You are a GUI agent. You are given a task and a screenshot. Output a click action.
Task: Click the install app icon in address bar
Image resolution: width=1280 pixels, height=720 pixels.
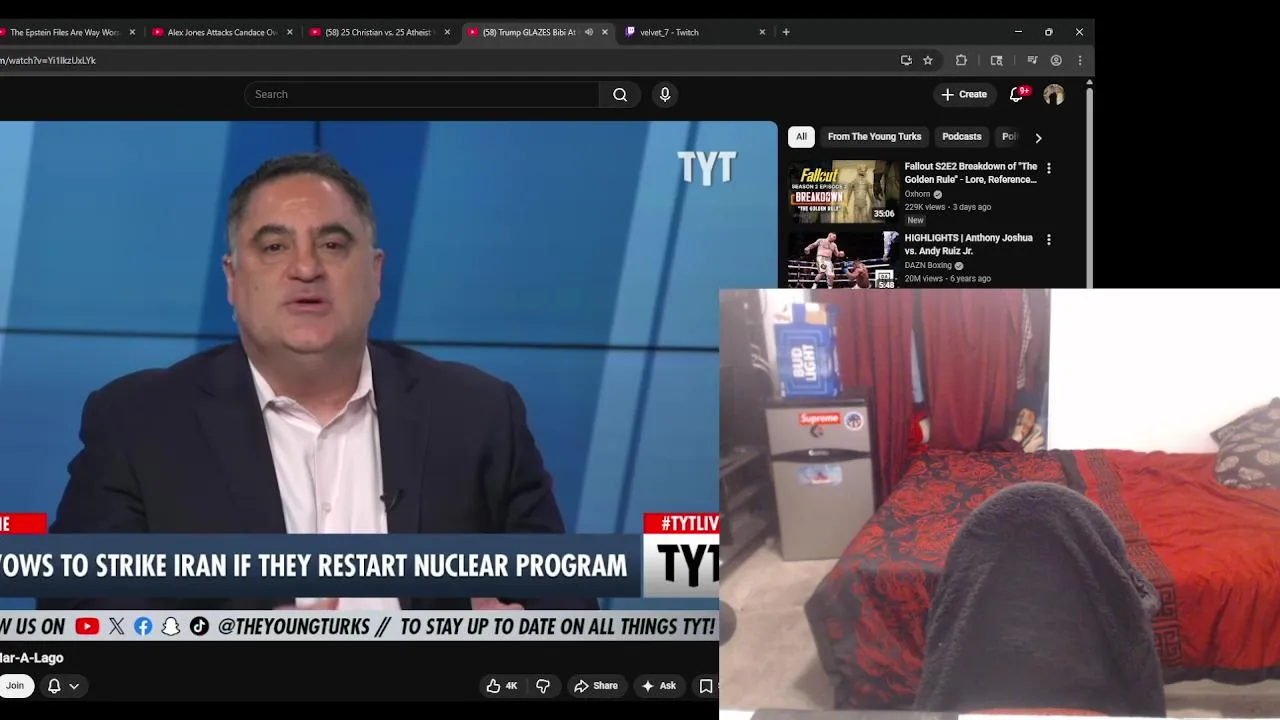[906, 60]
